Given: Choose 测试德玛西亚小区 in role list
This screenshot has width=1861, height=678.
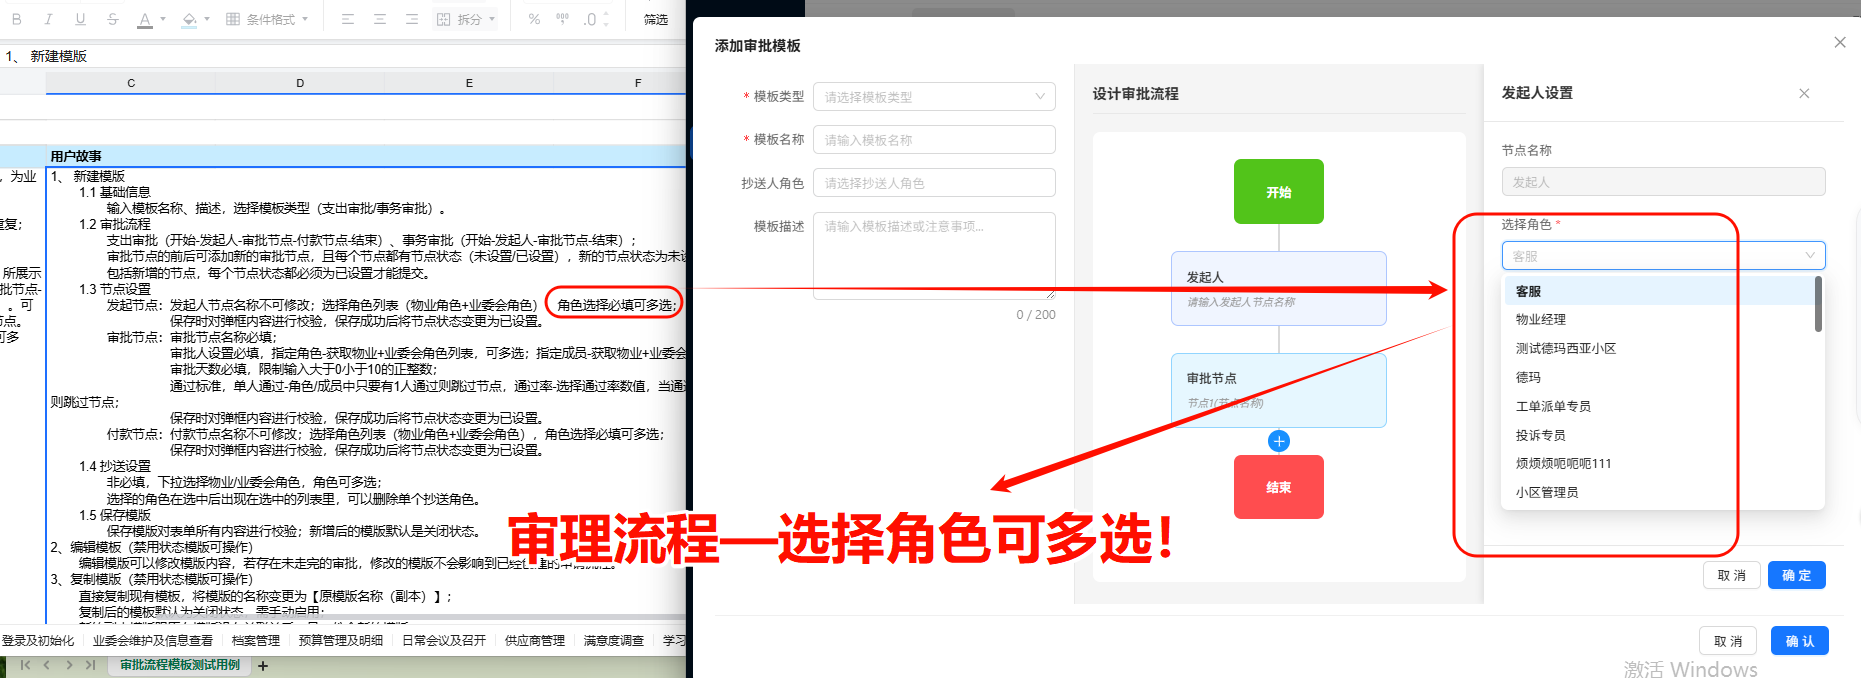Looking at the screenshot, I should tap(1659, 349).
